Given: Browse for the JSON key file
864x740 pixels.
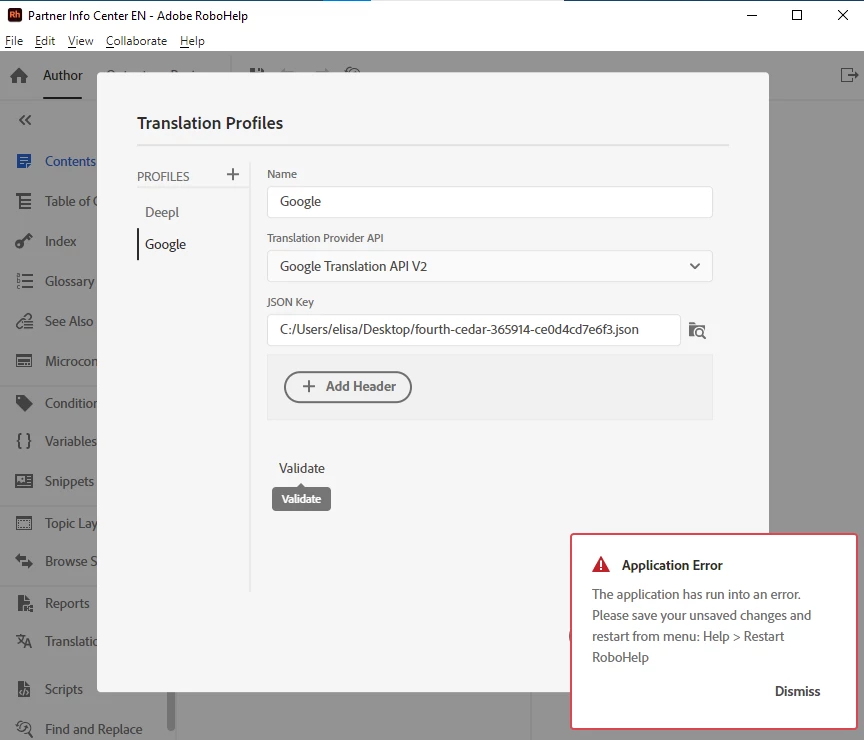Looking at the screenshot, I should pos(697,331).
